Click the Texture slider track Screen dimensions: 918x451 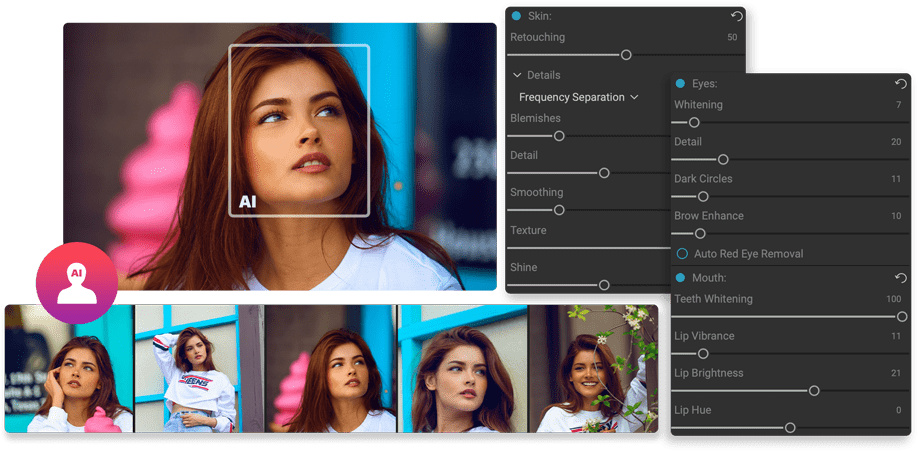[588, 248]
